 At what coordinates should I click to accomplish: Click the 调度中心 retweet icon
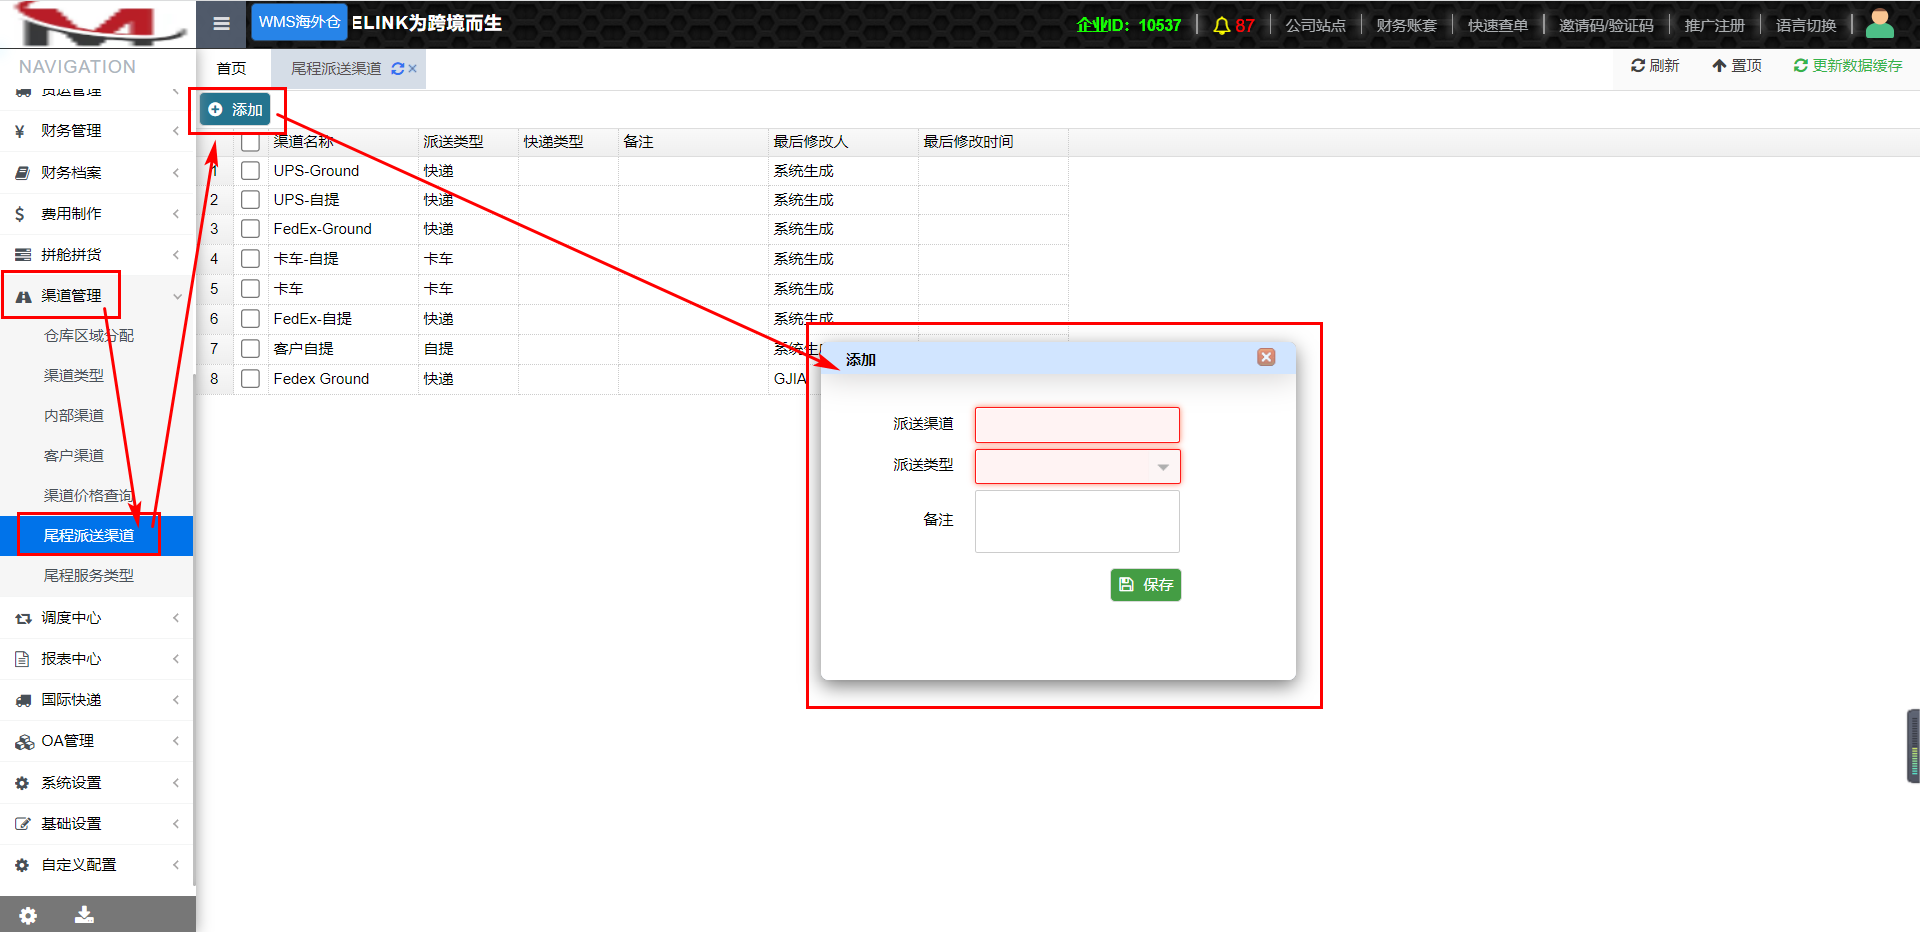click(23, 619)
